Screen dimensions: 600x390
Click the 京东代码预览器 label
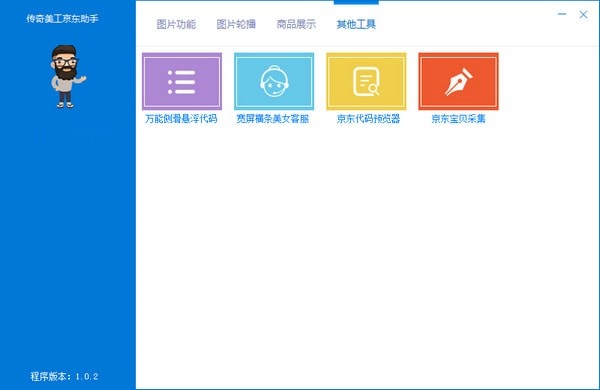click(x=368, y=119)
